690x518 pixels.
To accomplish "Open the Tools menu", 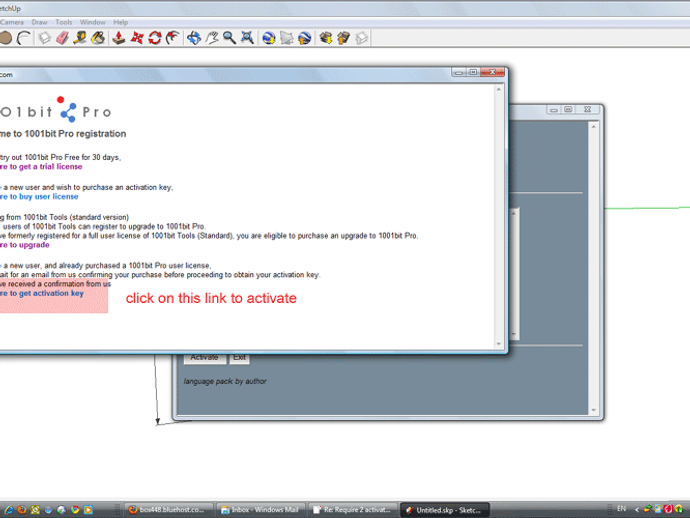I will 64,22.
